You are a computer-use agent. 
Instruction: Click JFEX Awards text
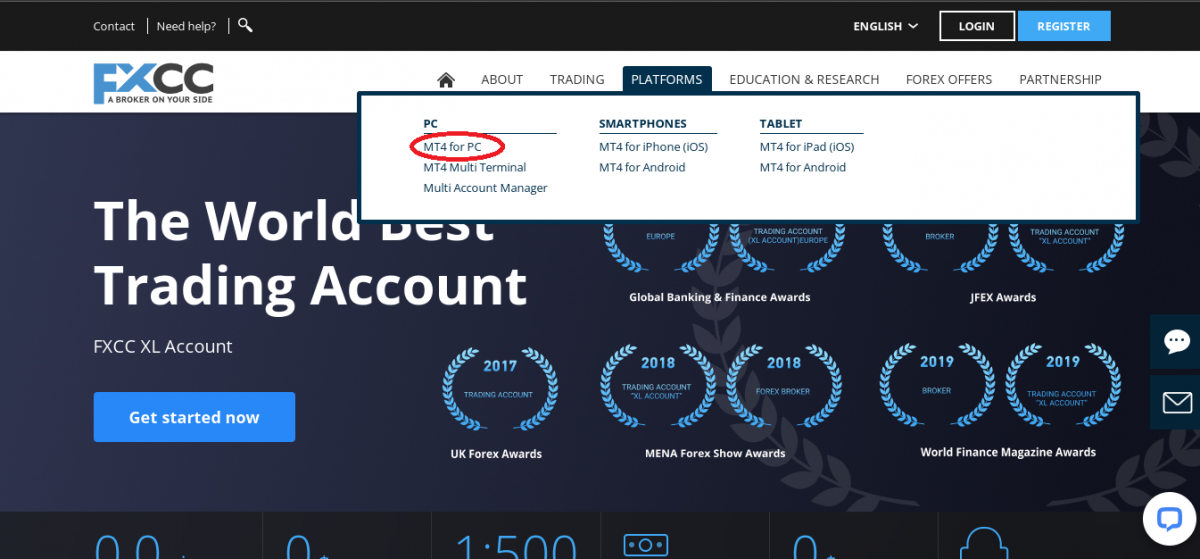(1003, 297)
